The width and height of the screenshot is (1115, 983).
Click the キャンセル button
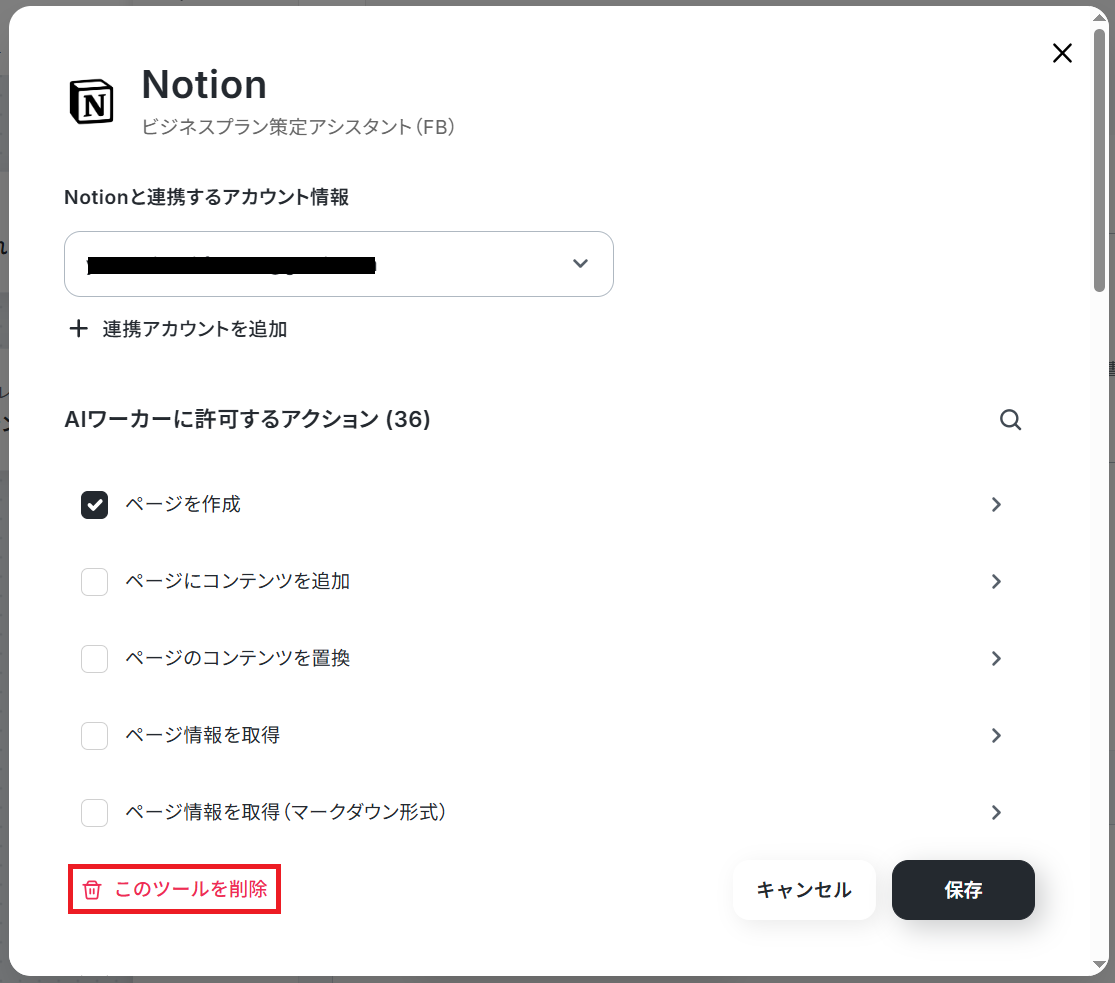(x=804, y=890)
